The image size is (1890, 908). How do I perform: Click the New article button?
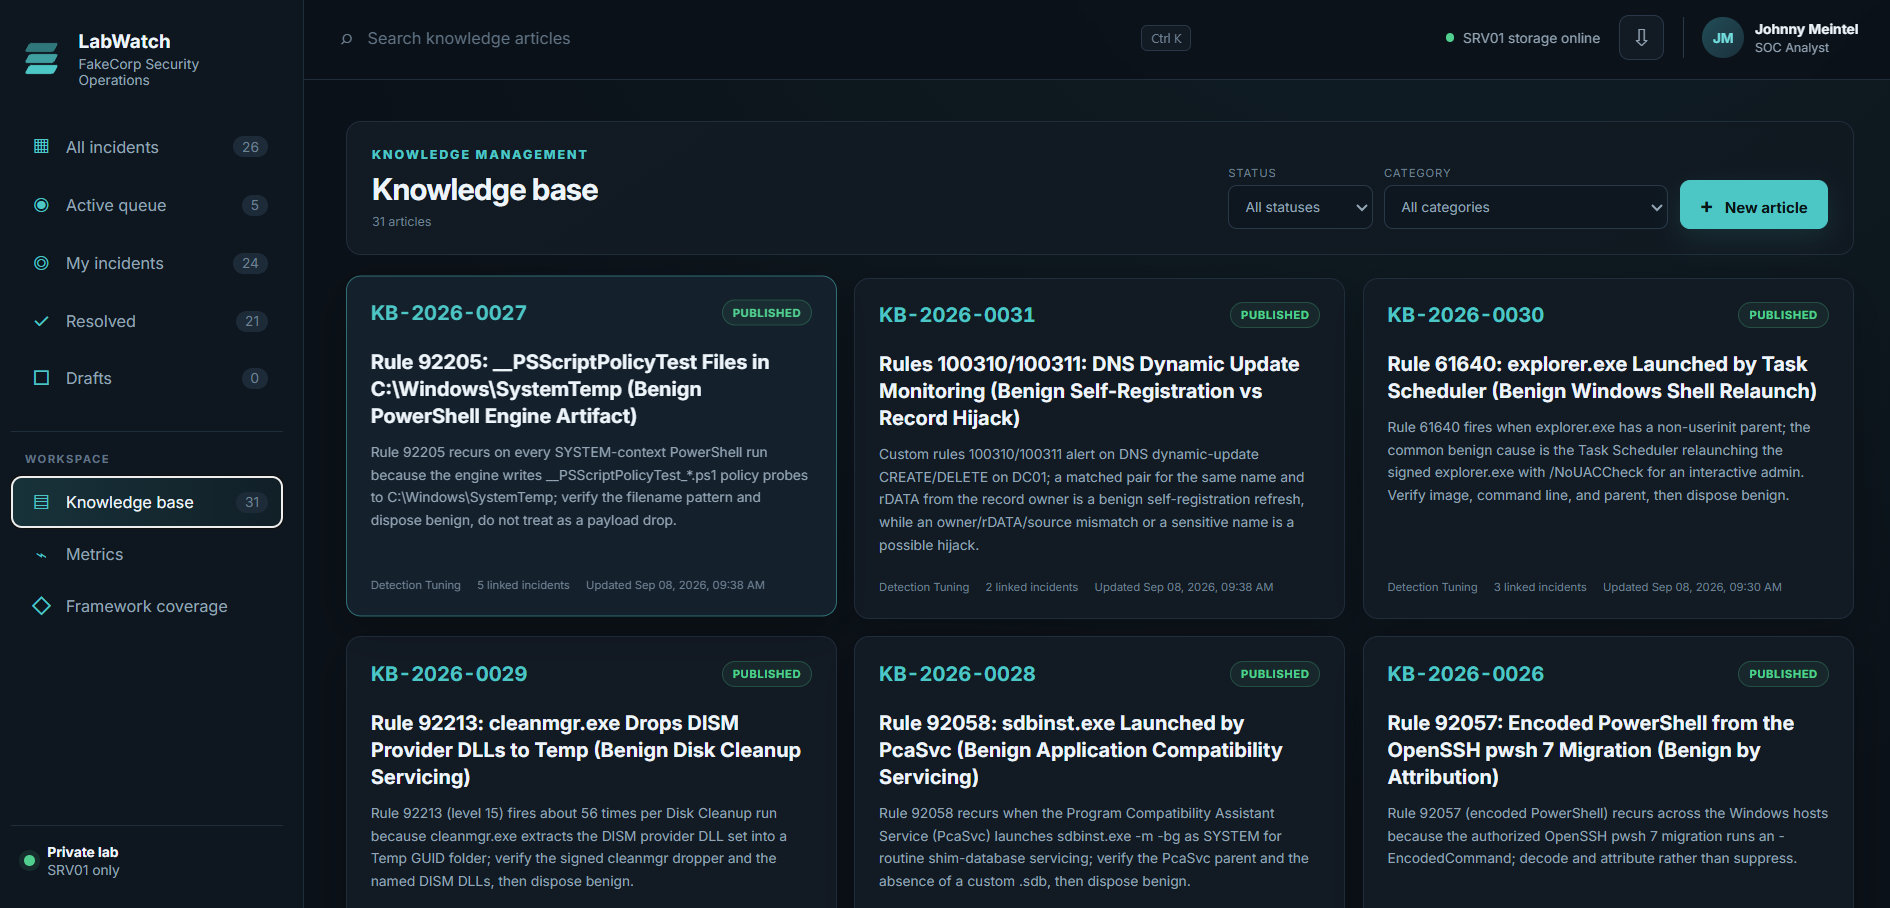point(1753,205)
